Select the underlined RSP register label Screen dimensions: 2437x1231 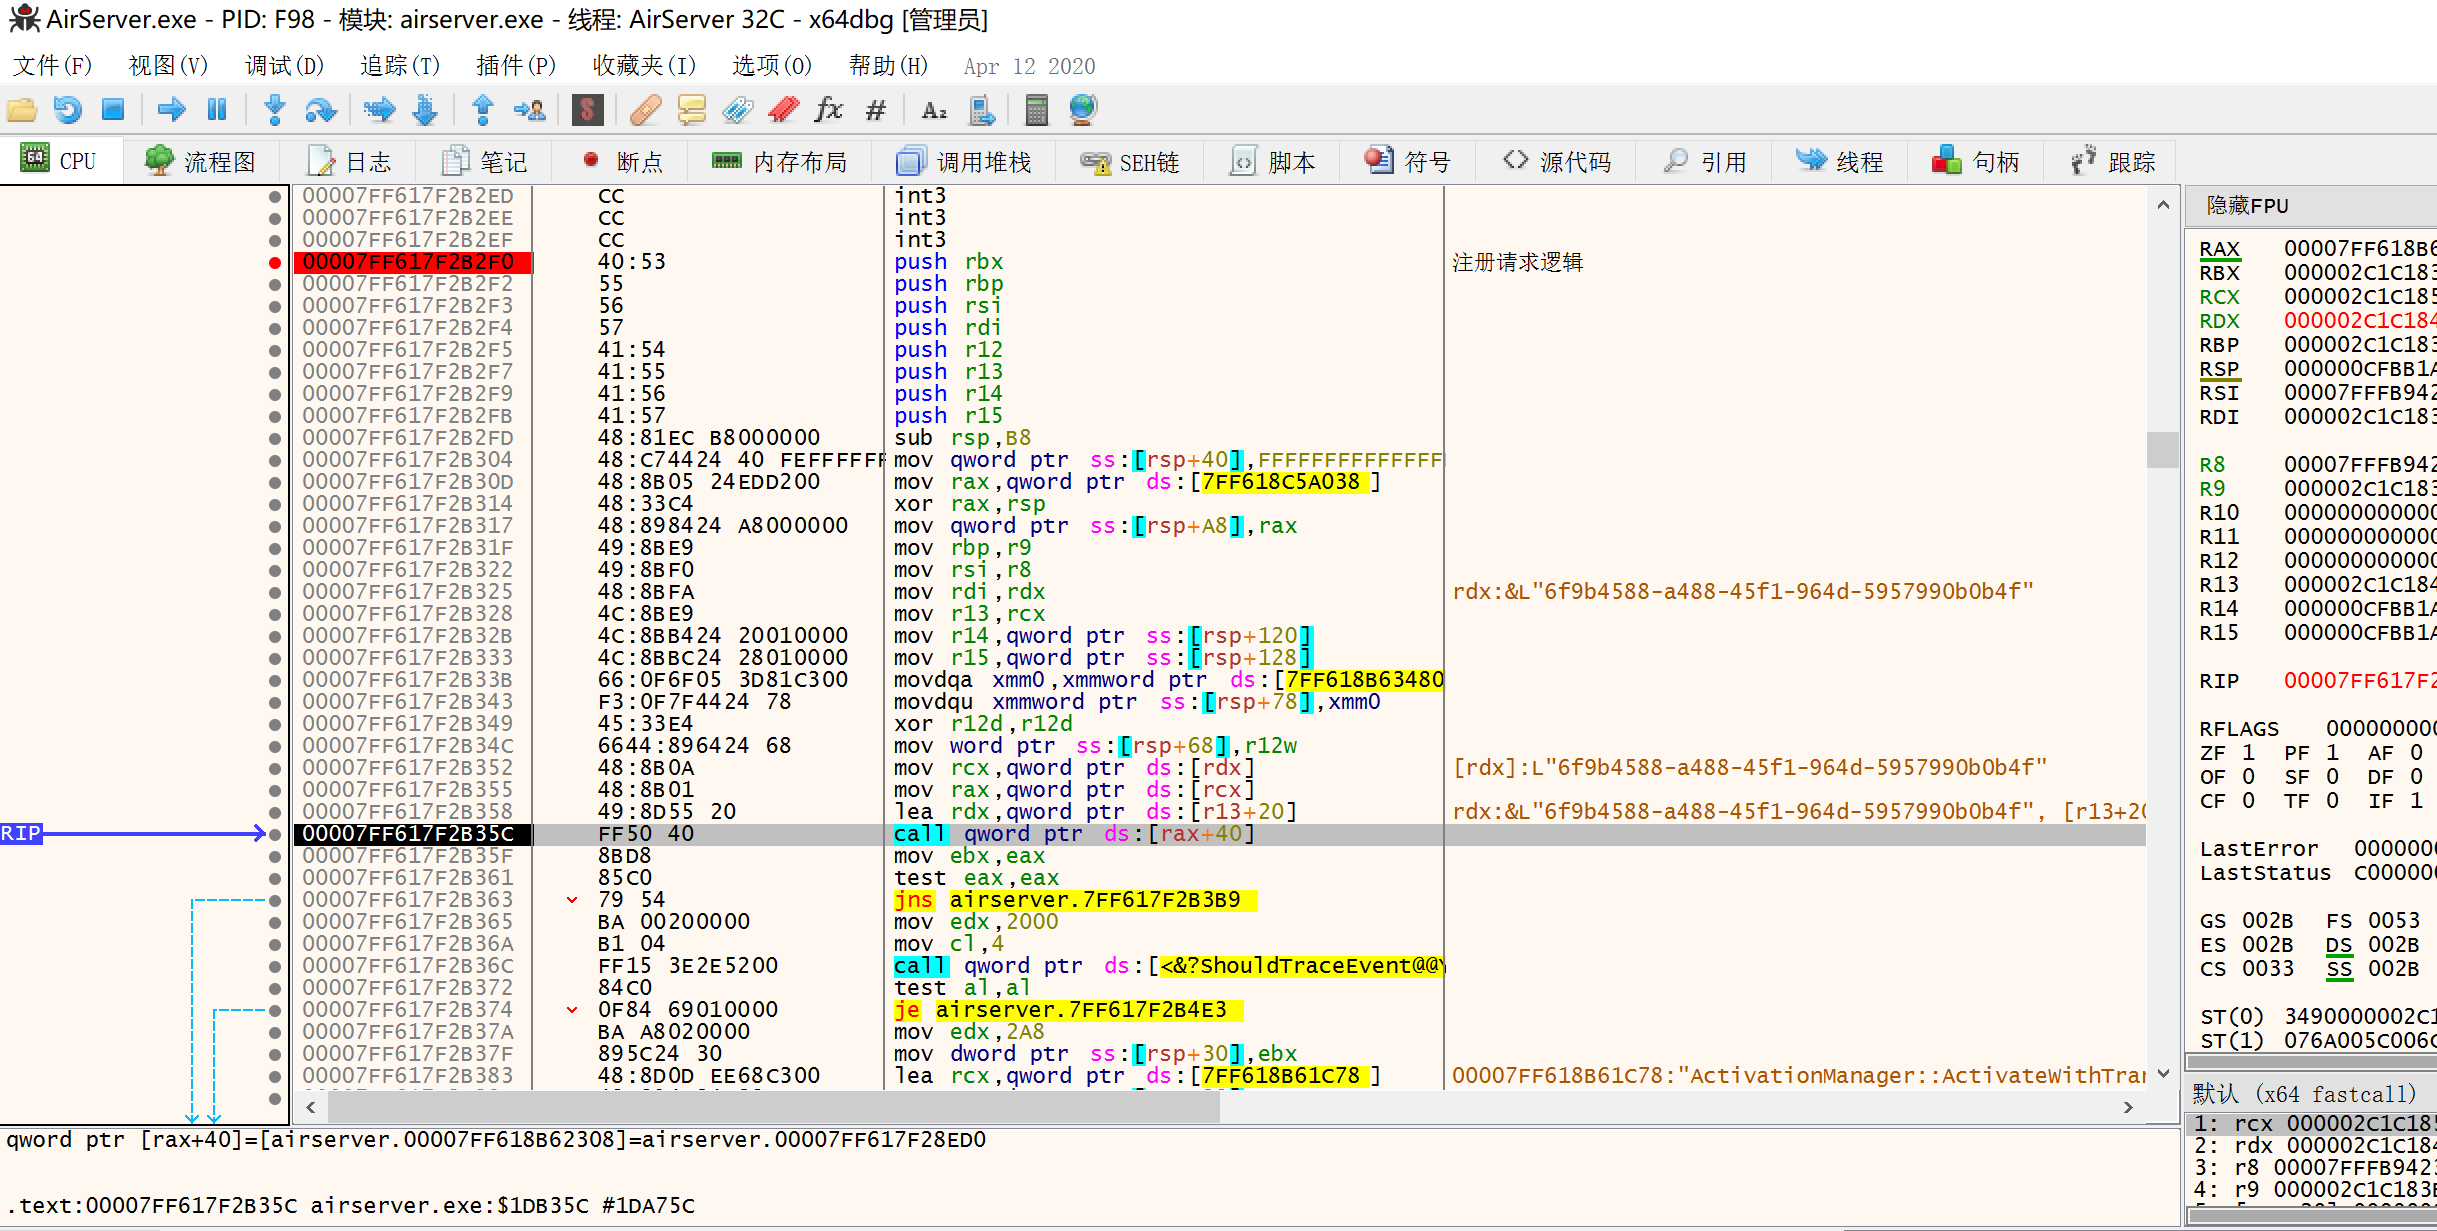[x=2220, y=369]
